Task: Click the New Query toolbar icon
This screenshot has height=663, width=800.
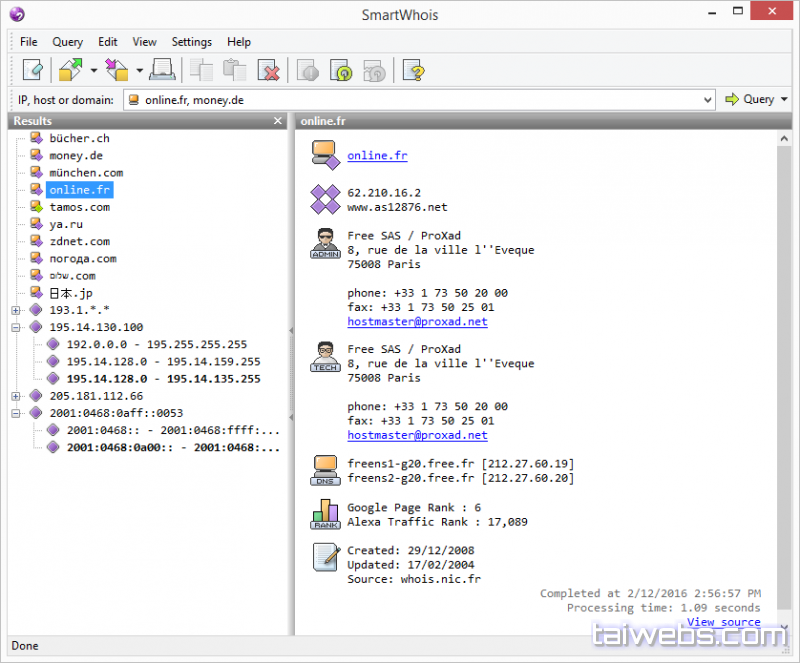Action: coord(33,70)
